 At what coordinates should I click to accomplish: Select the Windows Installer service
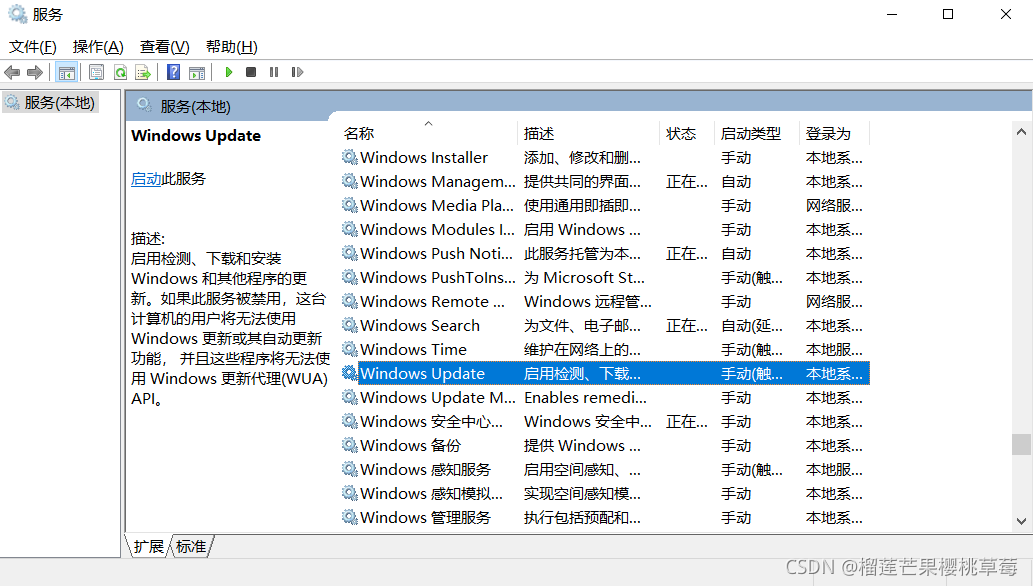tap(424, 158)
